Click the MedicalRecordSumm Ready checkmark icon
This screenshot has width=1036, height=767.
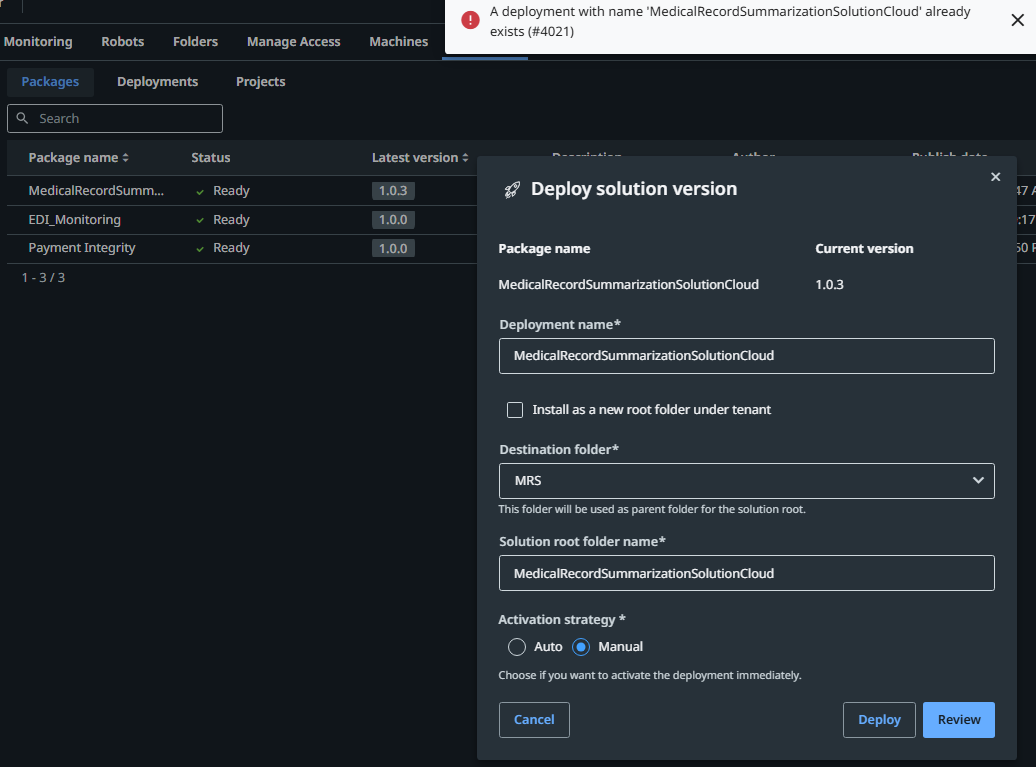pyautogui.click(x=200, y=191)
